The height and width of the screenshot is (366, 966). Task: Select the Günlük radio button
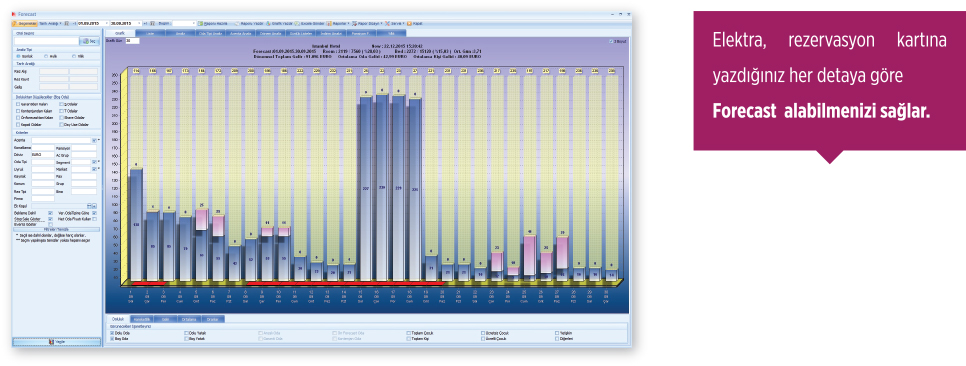point(18,55)
